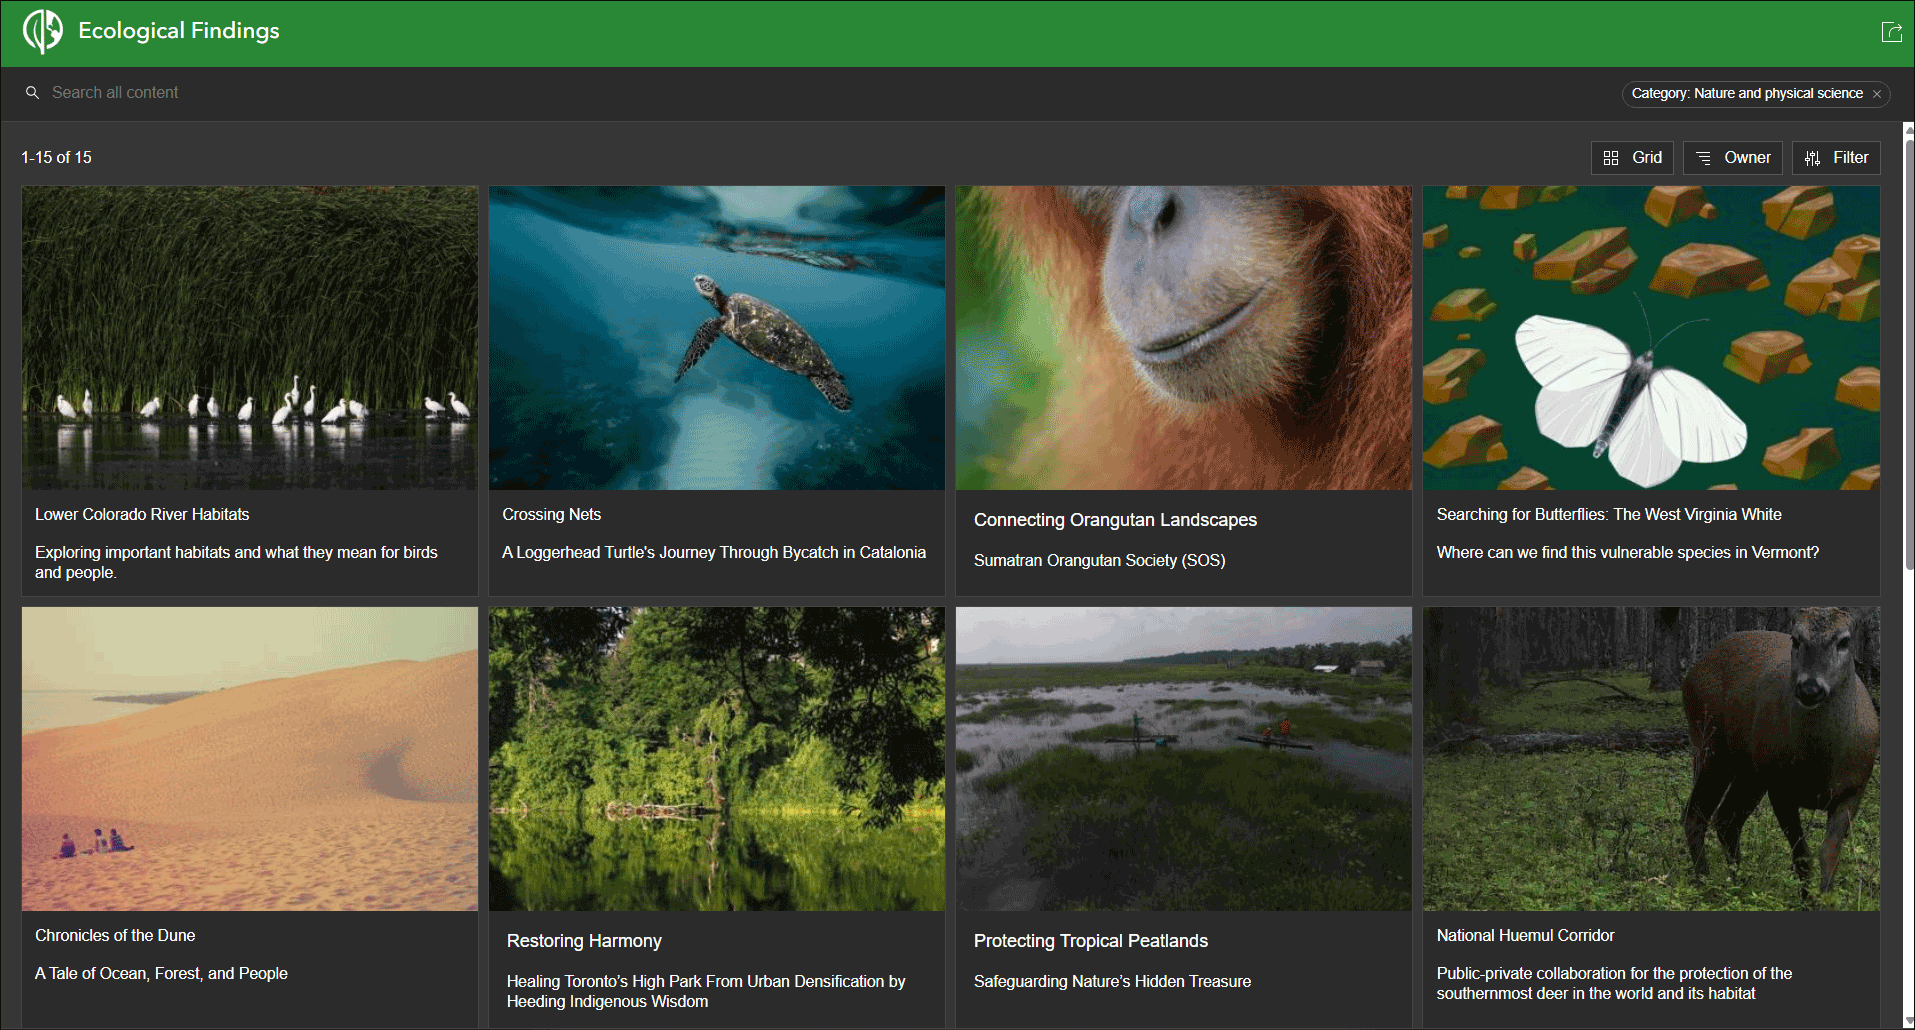Click the Ecological Findings site title
The width and height of the screenshot is (1915, 1030).
click(x=179, y=31)
